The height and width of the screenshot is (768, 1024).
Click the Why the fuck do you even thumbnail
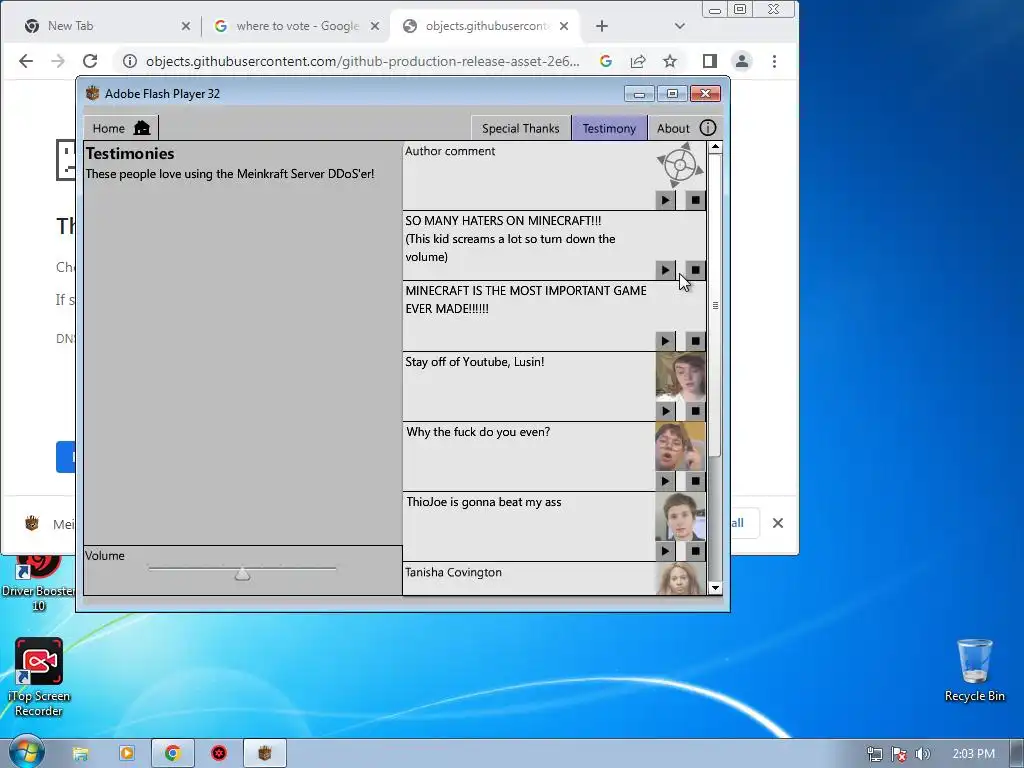680,447
